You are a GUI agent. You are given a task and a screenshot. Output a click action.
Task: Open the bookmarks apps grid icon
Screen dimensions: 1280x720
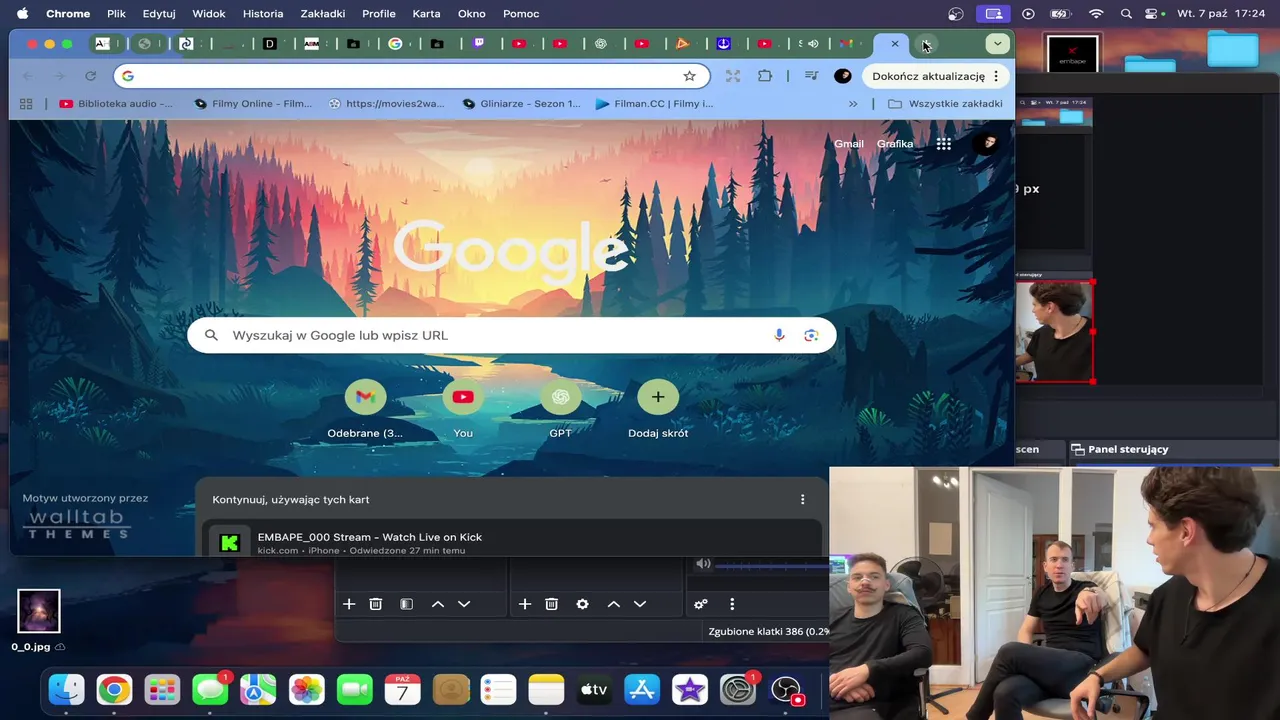tap(26, 103)
